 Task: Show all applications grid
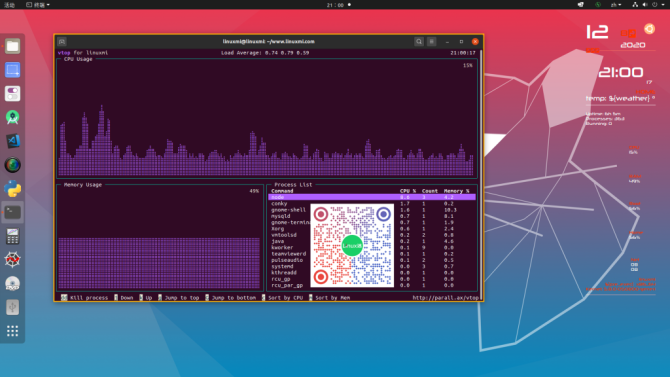(x=12, y=331)
